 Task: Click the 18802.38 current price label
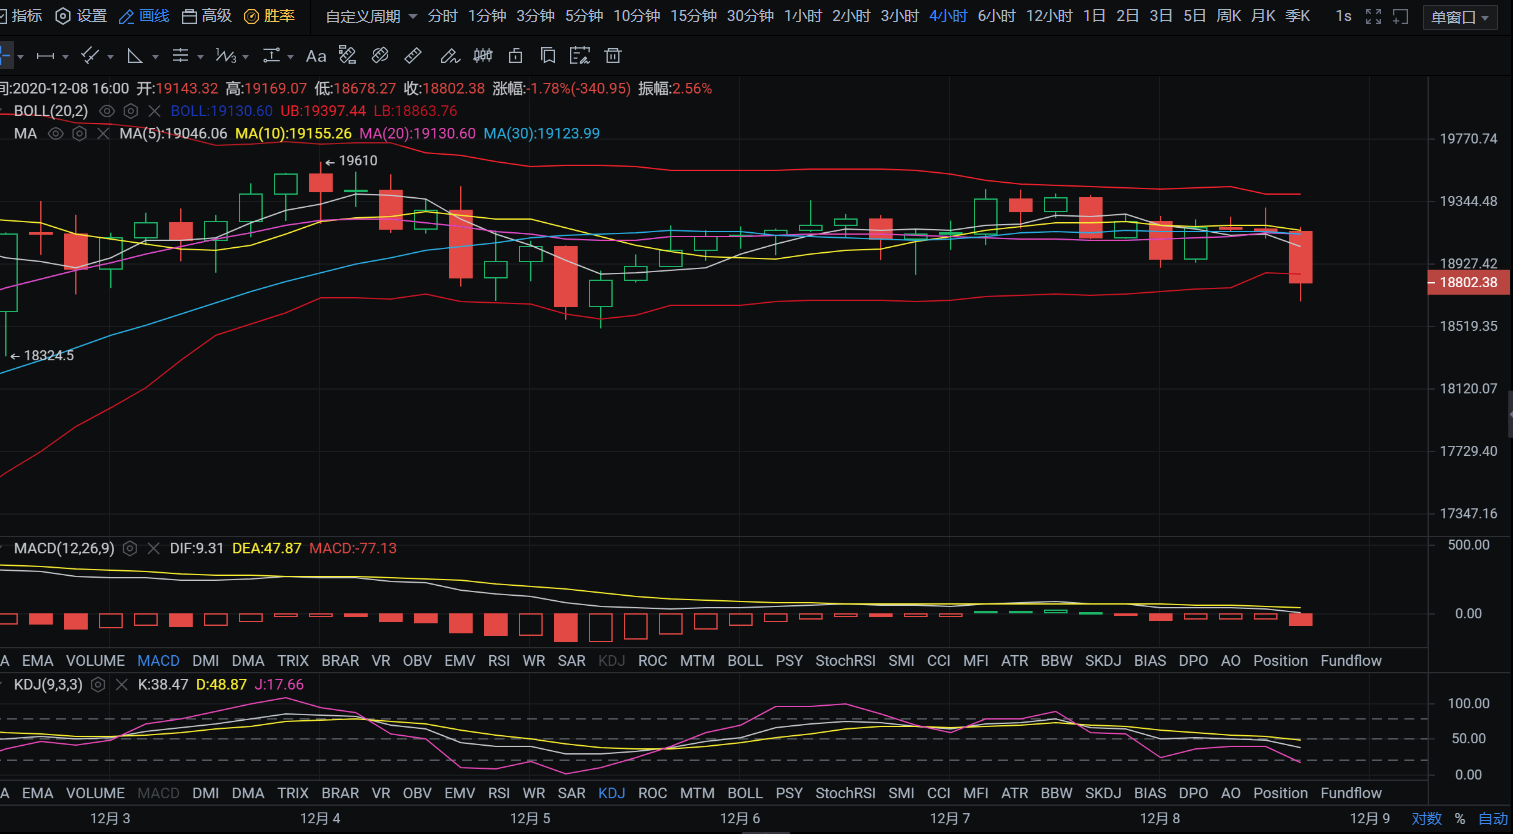[x=1467, y=282]
